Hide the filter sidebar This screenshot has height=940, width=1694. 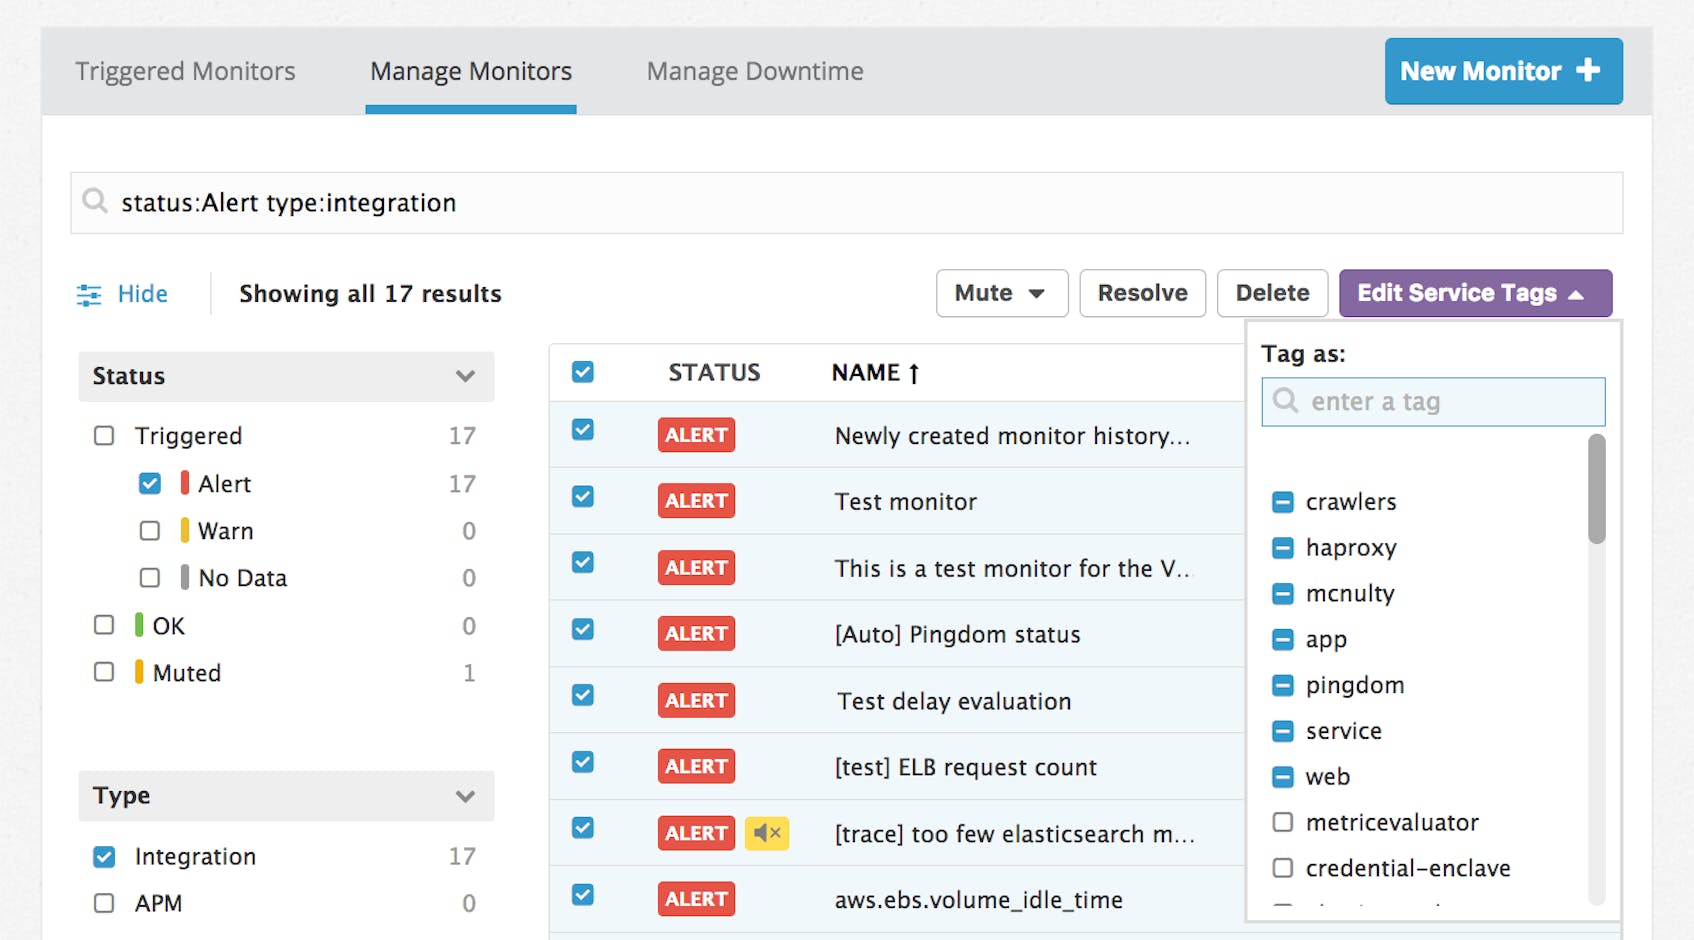click(143, 294)
